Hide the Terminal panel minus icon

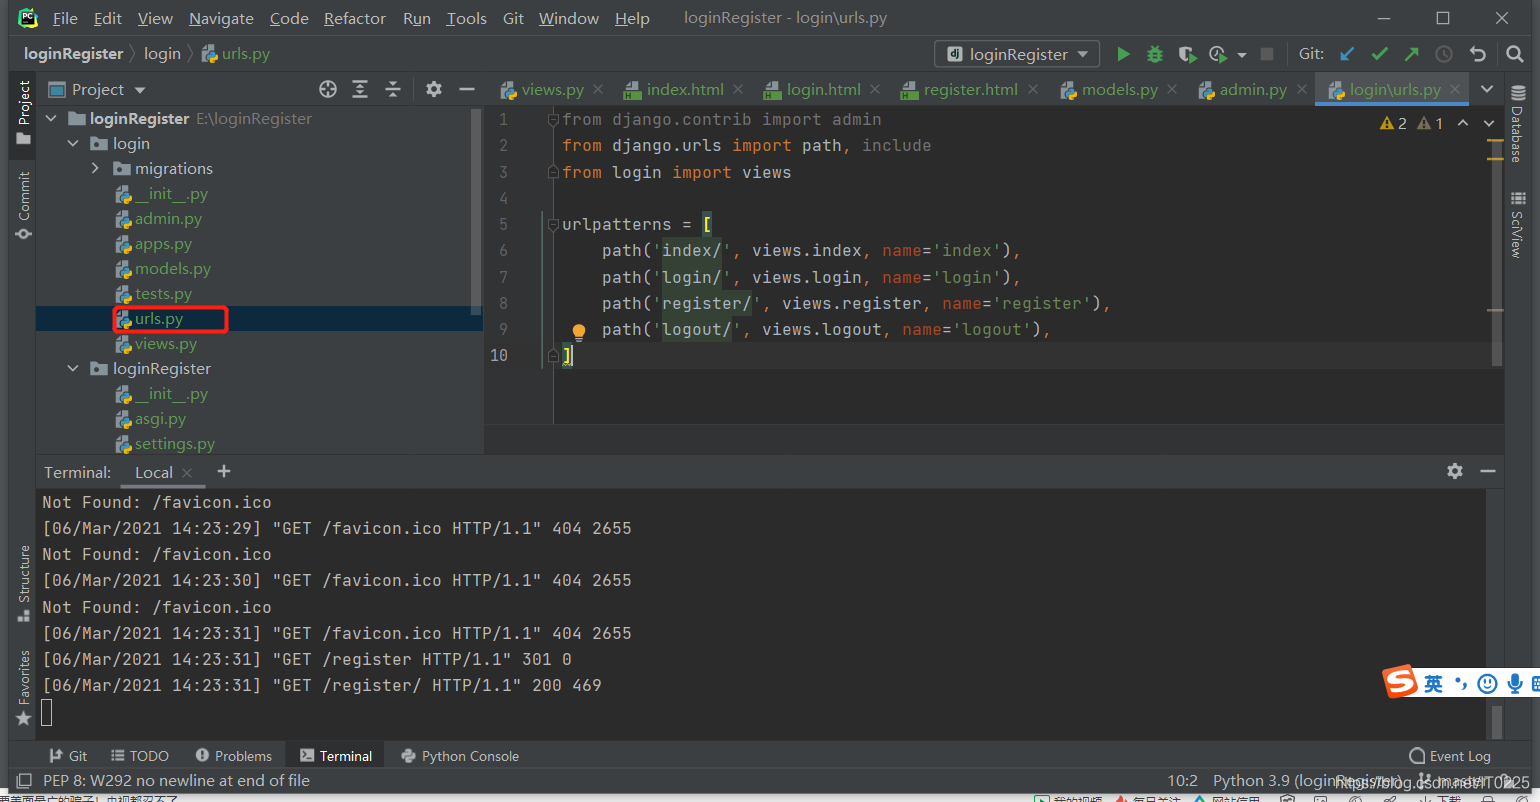click(1488, 471)
